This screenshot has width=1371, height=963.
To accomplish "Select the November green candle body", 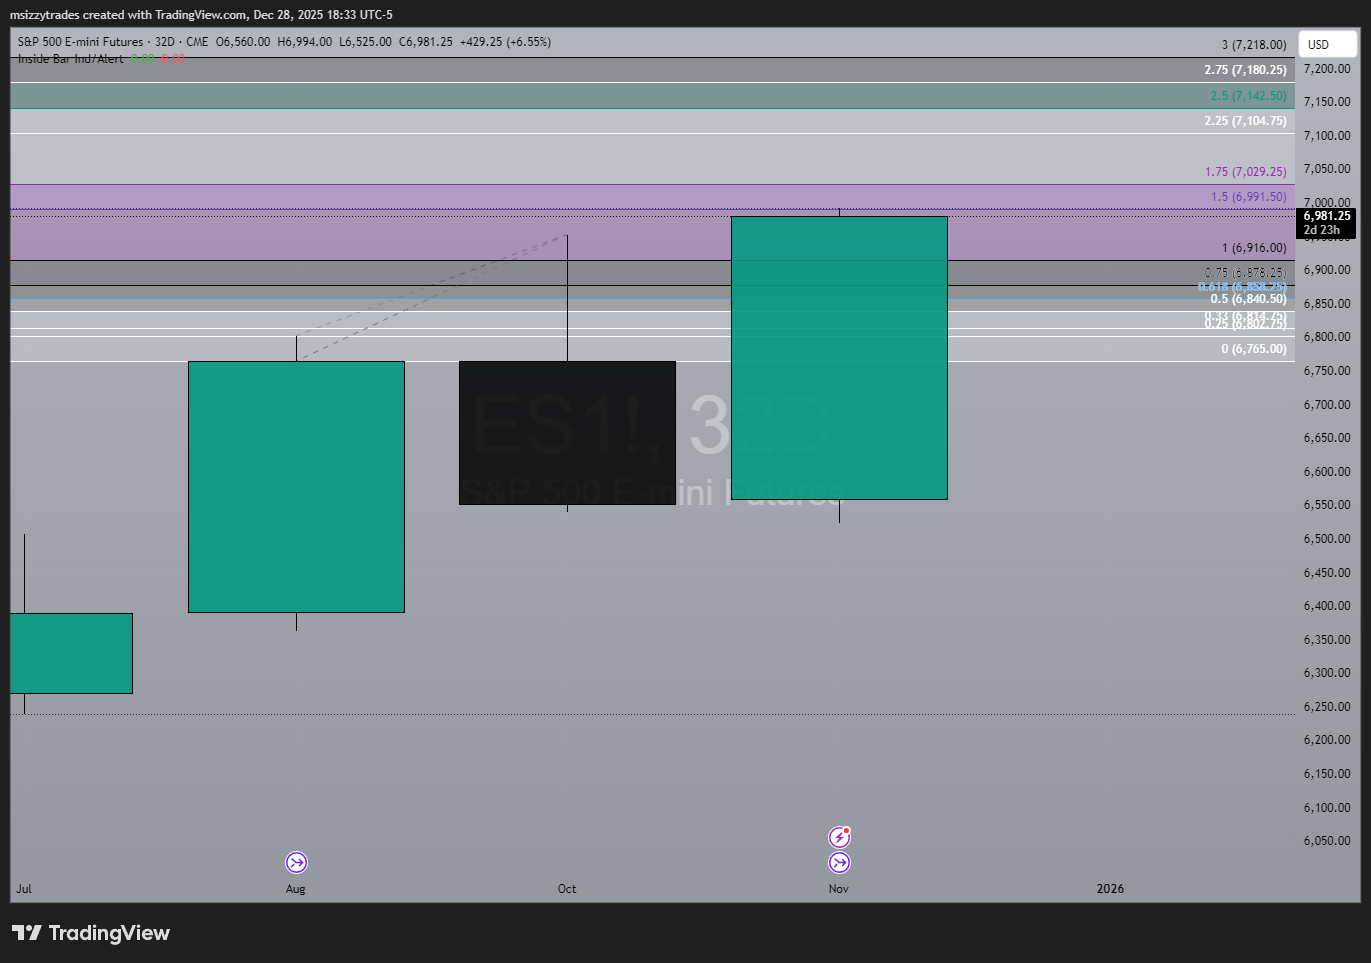I will [x=839, y=358].
